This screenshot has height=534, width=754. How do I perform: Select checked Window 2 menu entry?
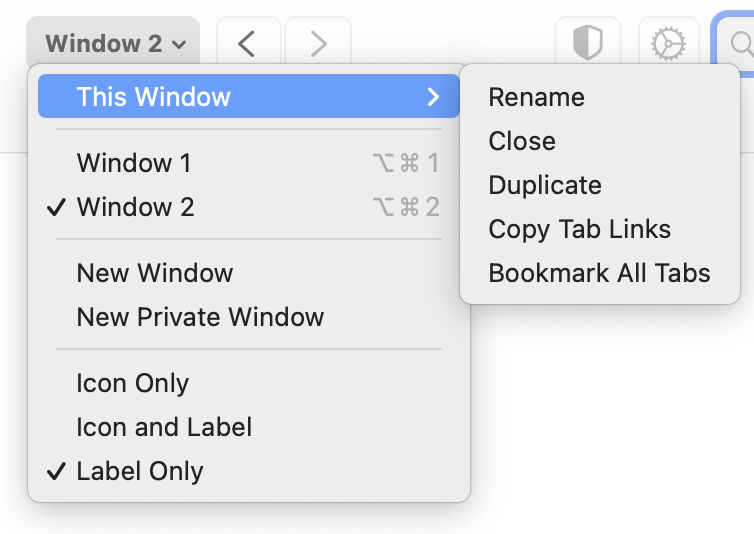(136, 207)
